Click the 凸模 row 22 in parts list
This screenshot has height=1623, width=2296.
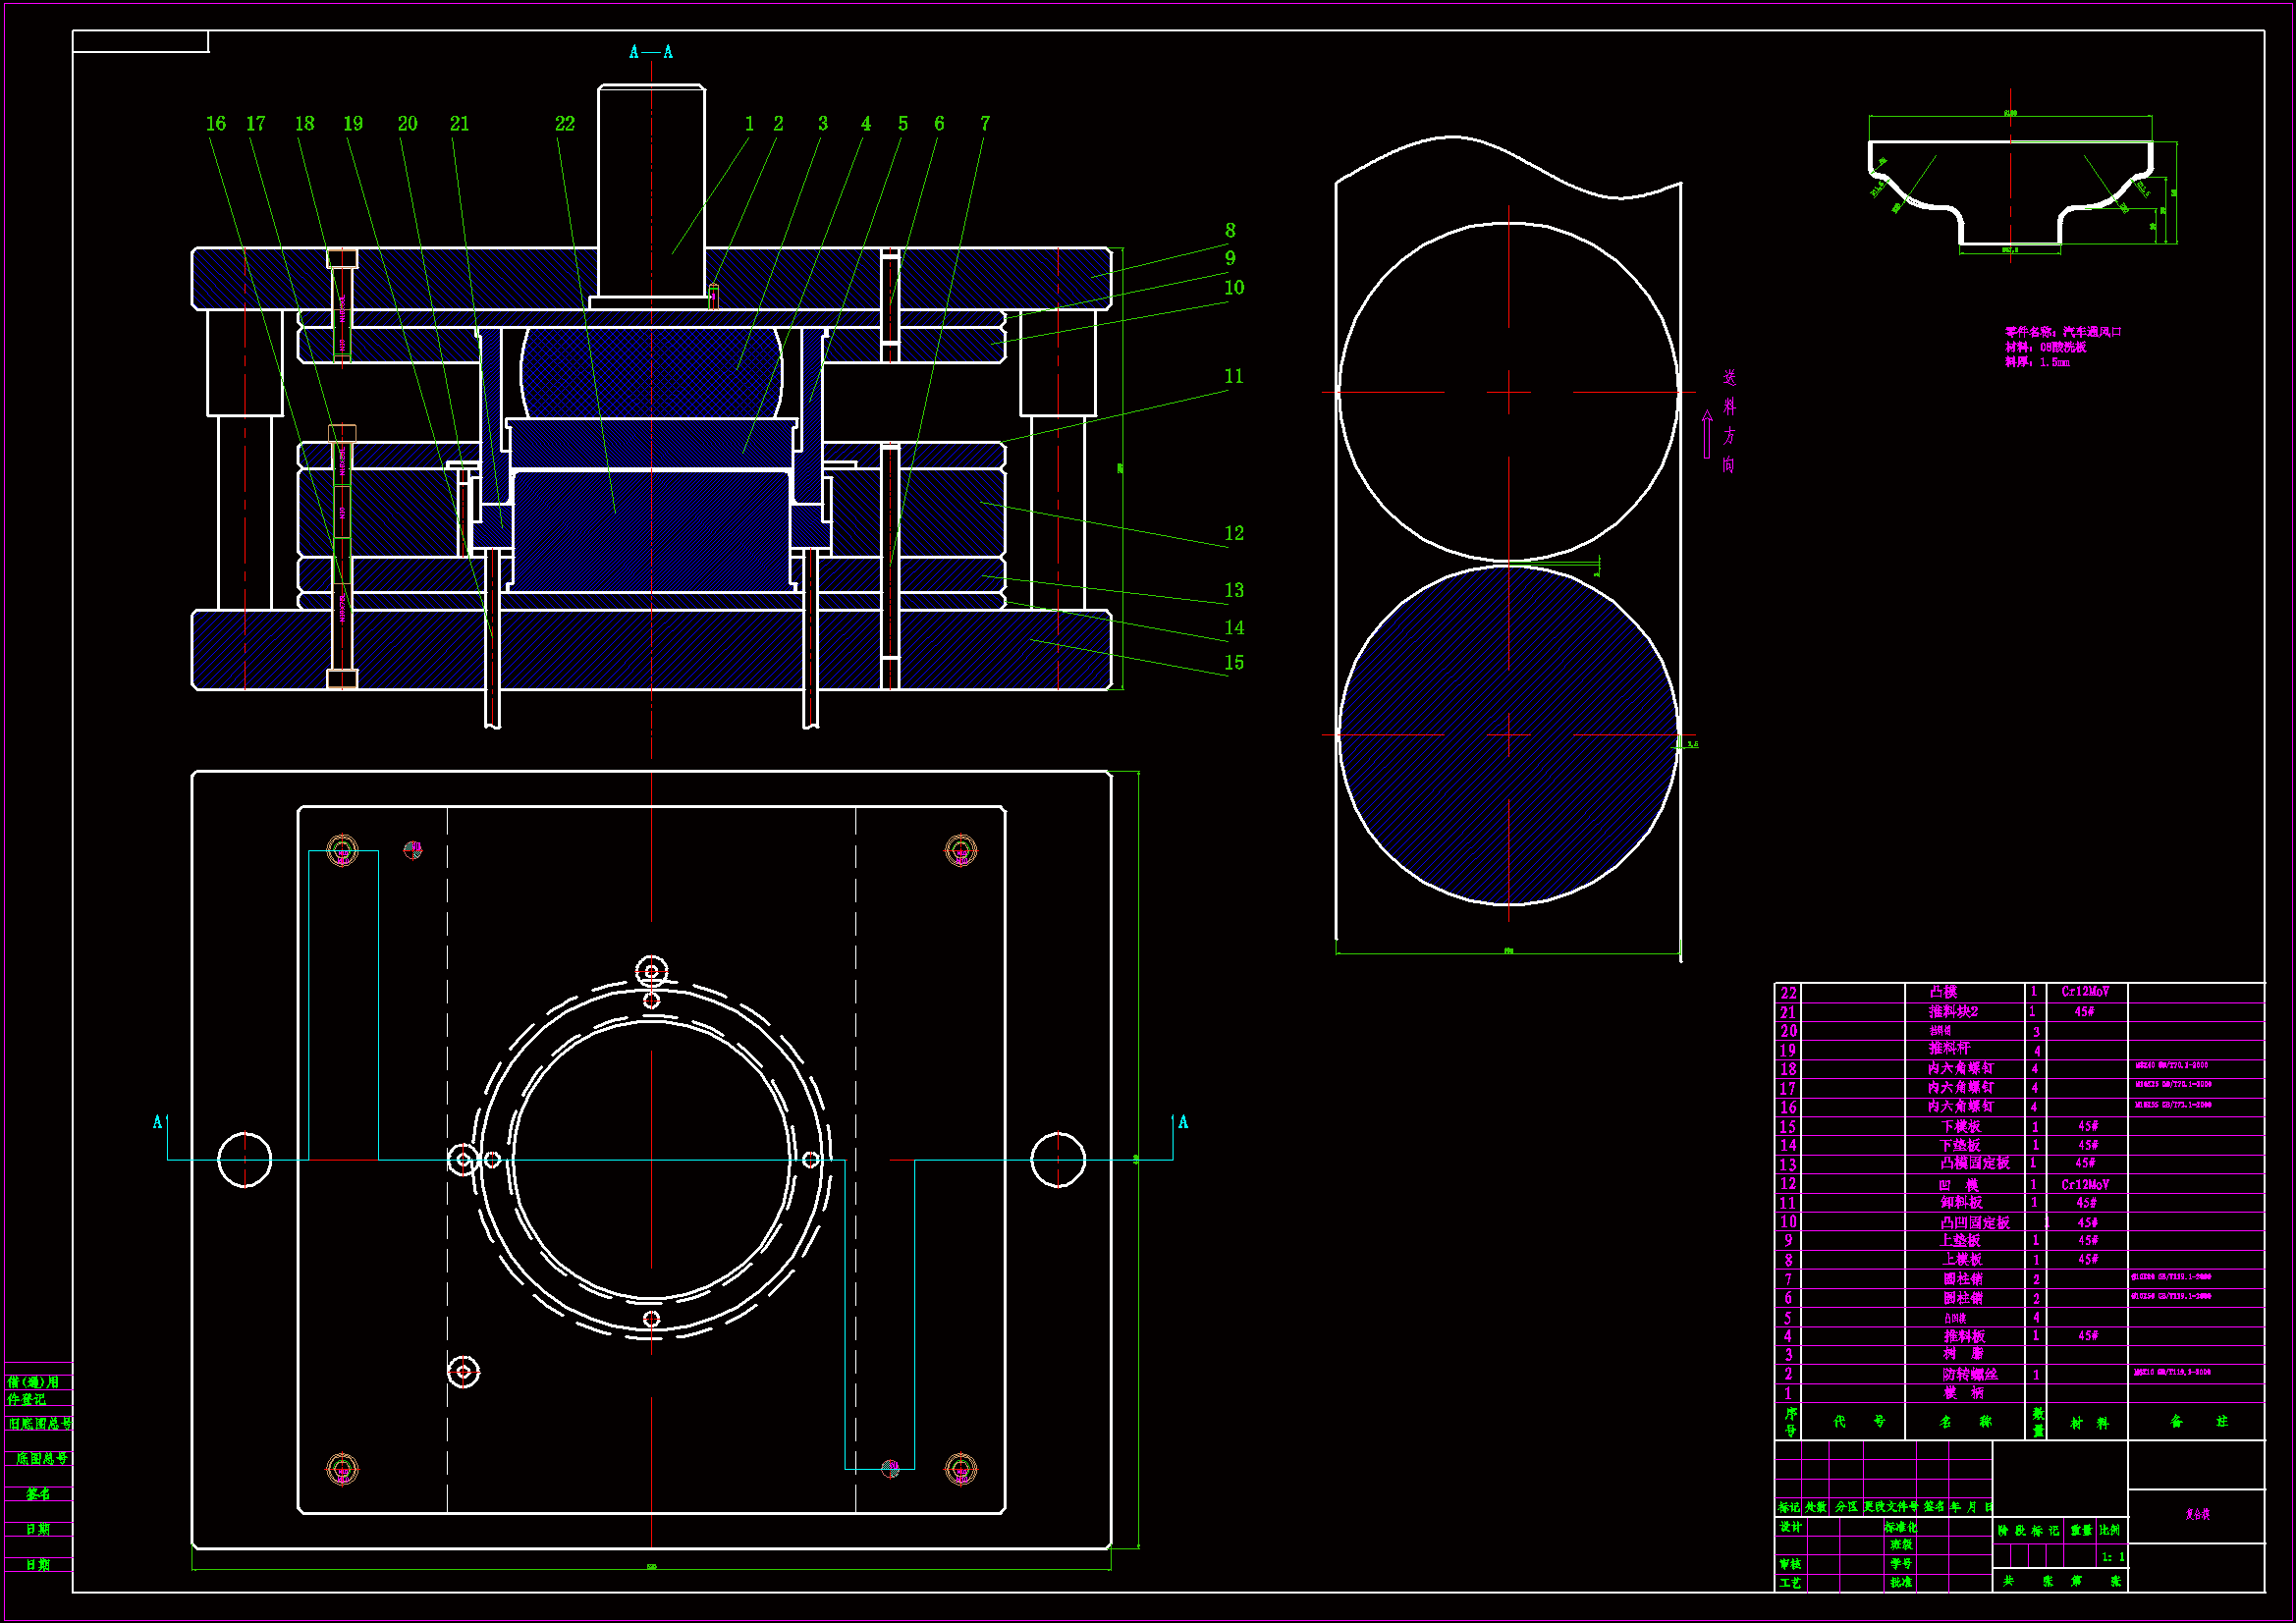1943,992
